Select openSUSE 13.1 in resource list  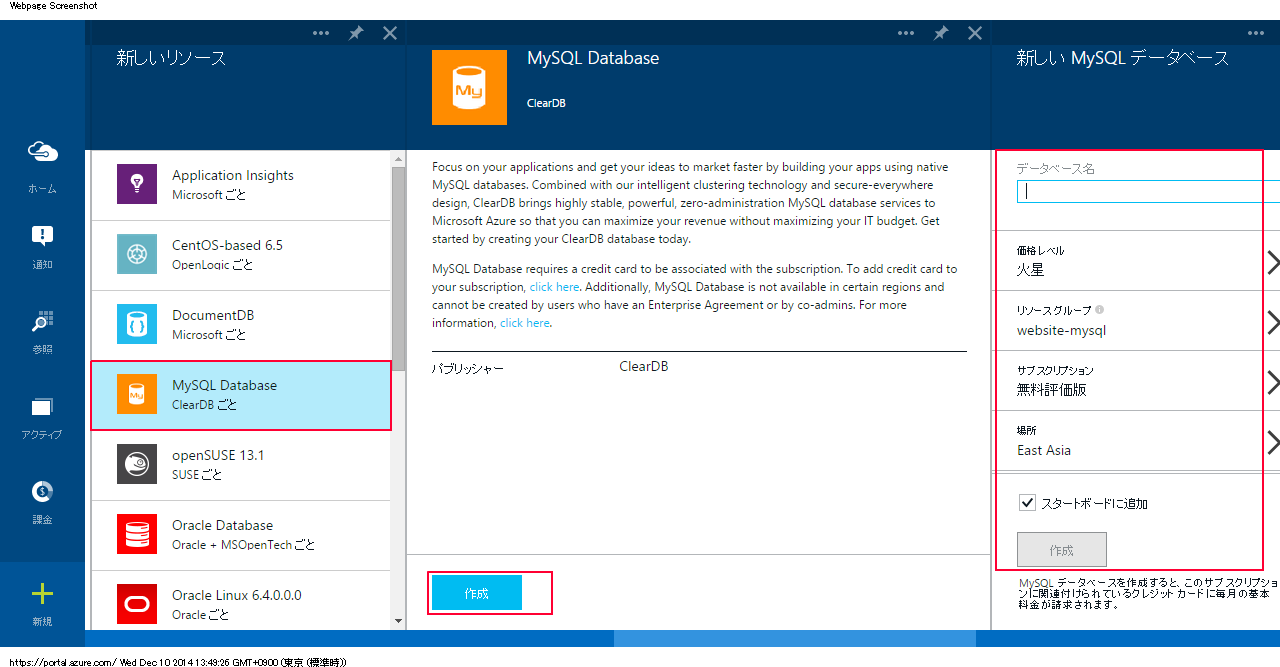point(241,465)
